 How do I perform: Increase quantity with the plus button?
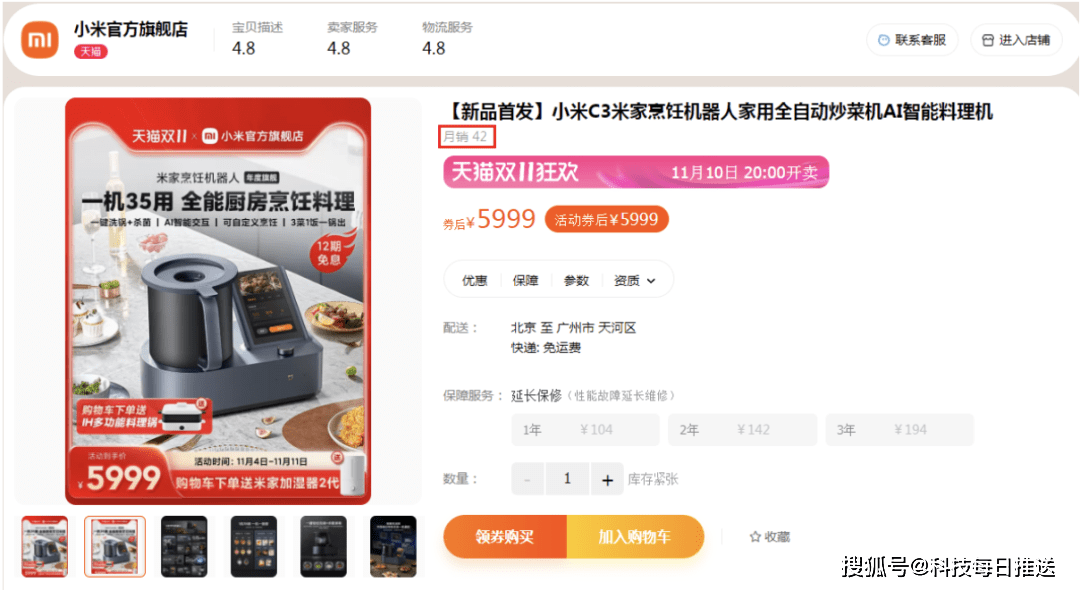(607, 480)
